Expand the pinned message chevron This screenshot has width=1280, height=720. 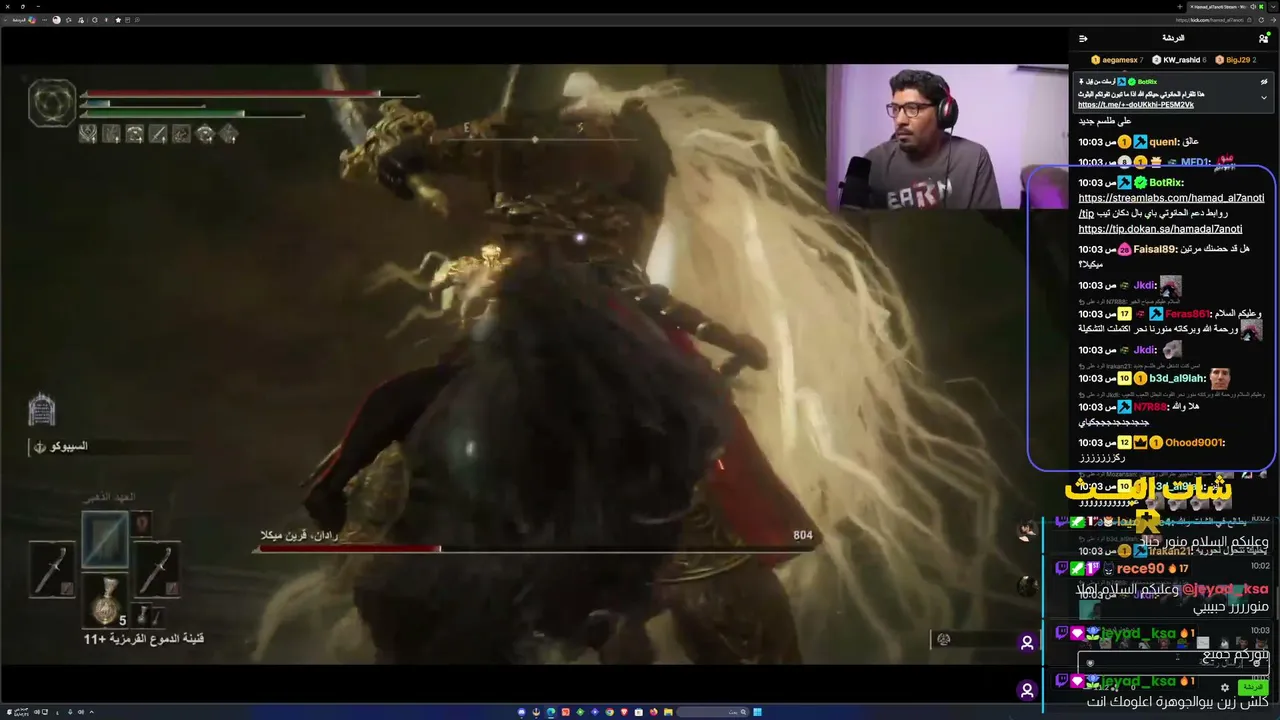coord(1264,98)
